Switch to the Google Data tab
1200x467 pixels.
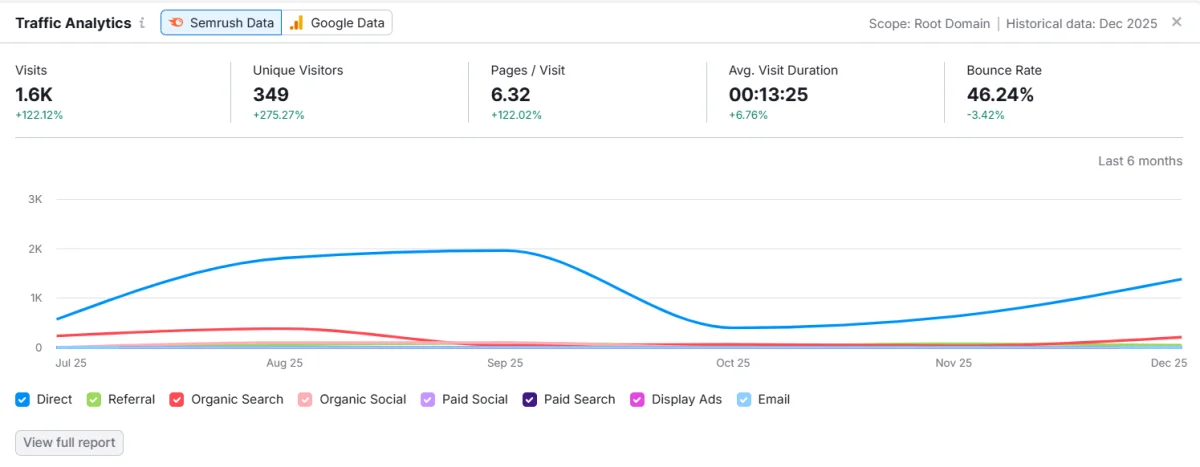(337, 23)
